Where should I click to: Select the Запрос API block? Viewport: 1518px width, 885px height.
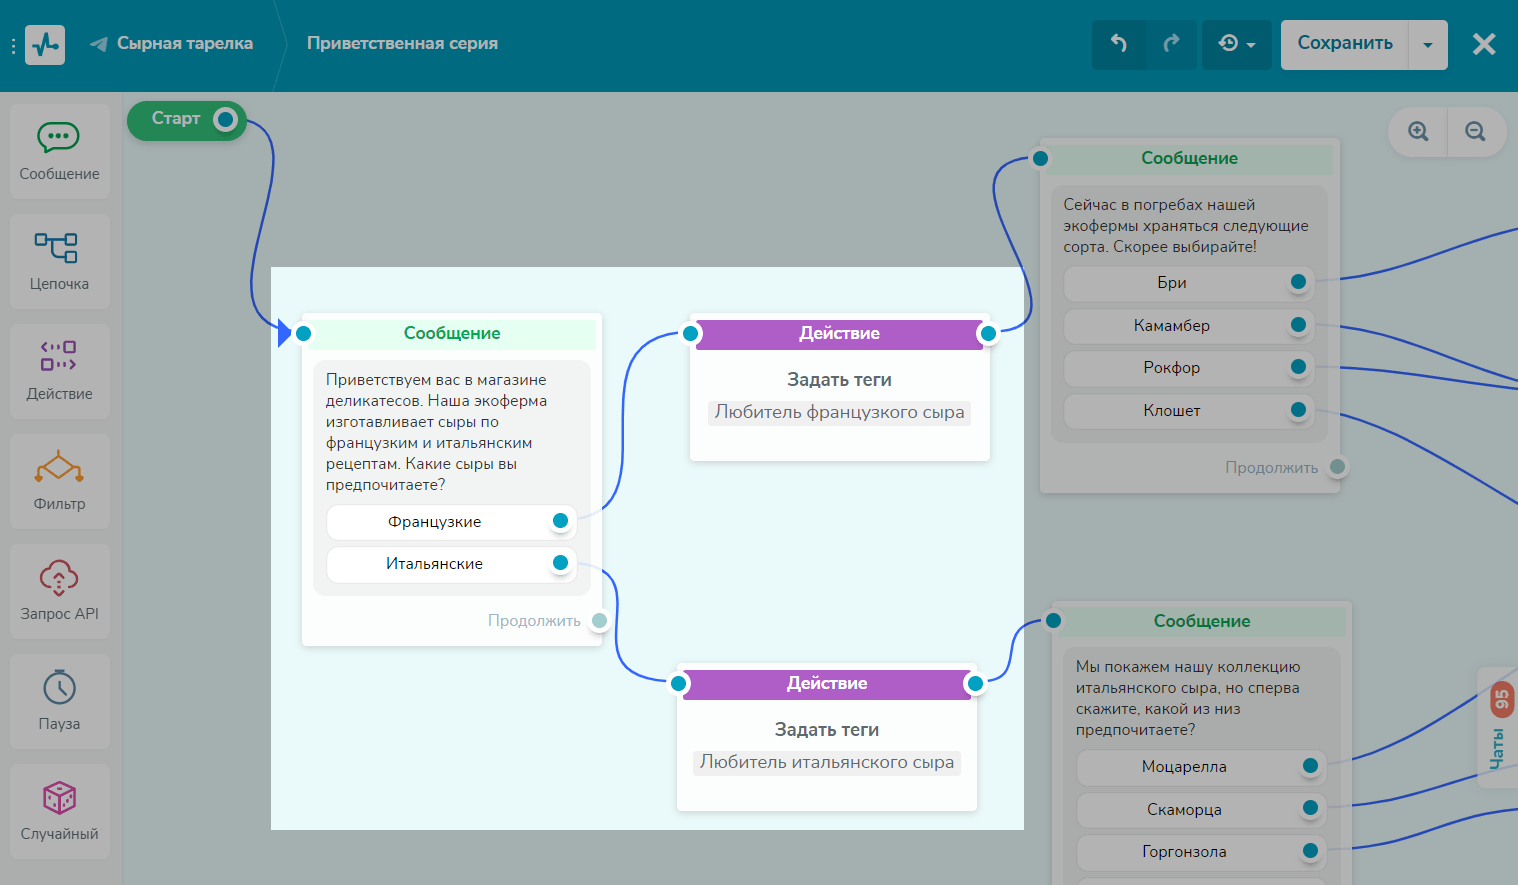tap(59, 591)
